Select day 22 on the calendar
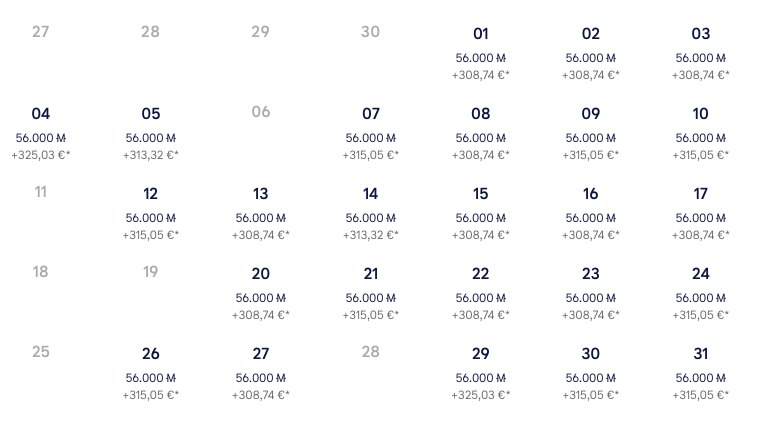The height and width of the screenshot is (441, 758). click(x=481, y=293)
